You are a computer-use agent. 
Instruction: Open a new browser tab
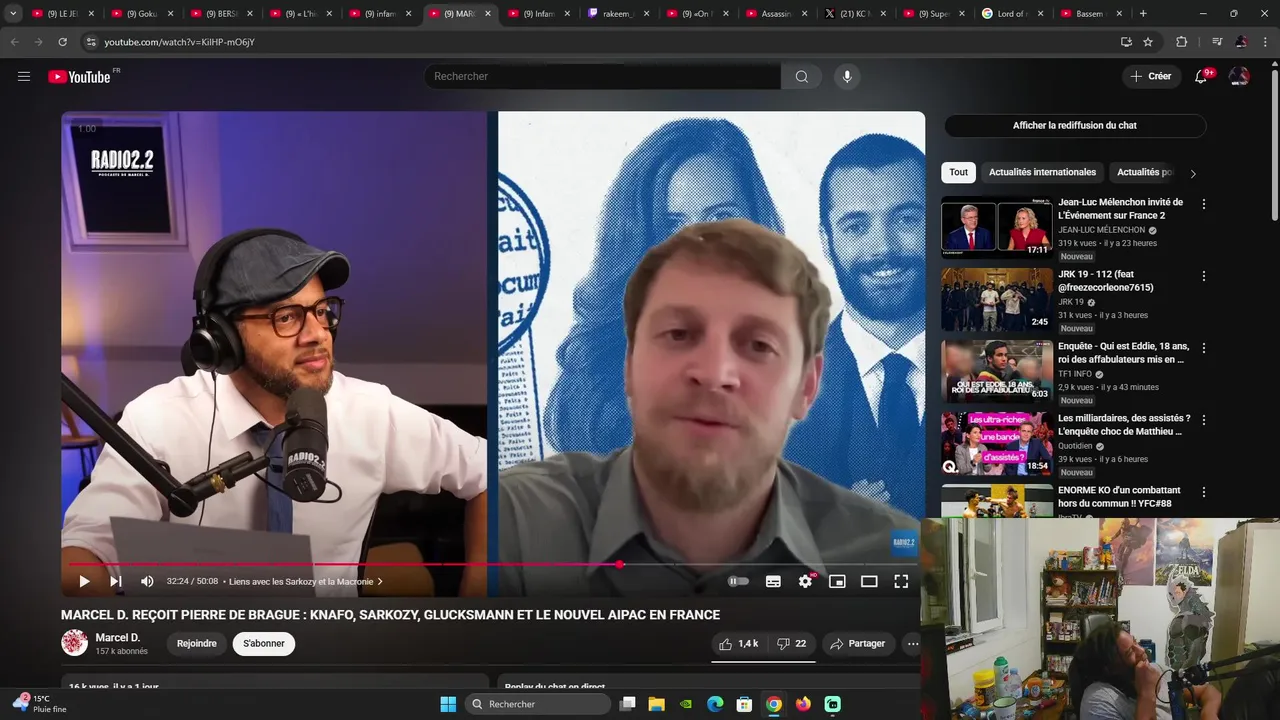click(1143, 14)
